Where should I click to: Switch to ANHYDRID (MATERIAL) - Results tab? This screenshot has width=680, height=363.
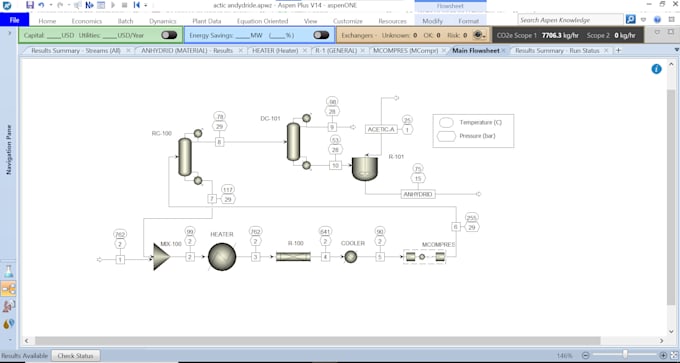[187, 51]
